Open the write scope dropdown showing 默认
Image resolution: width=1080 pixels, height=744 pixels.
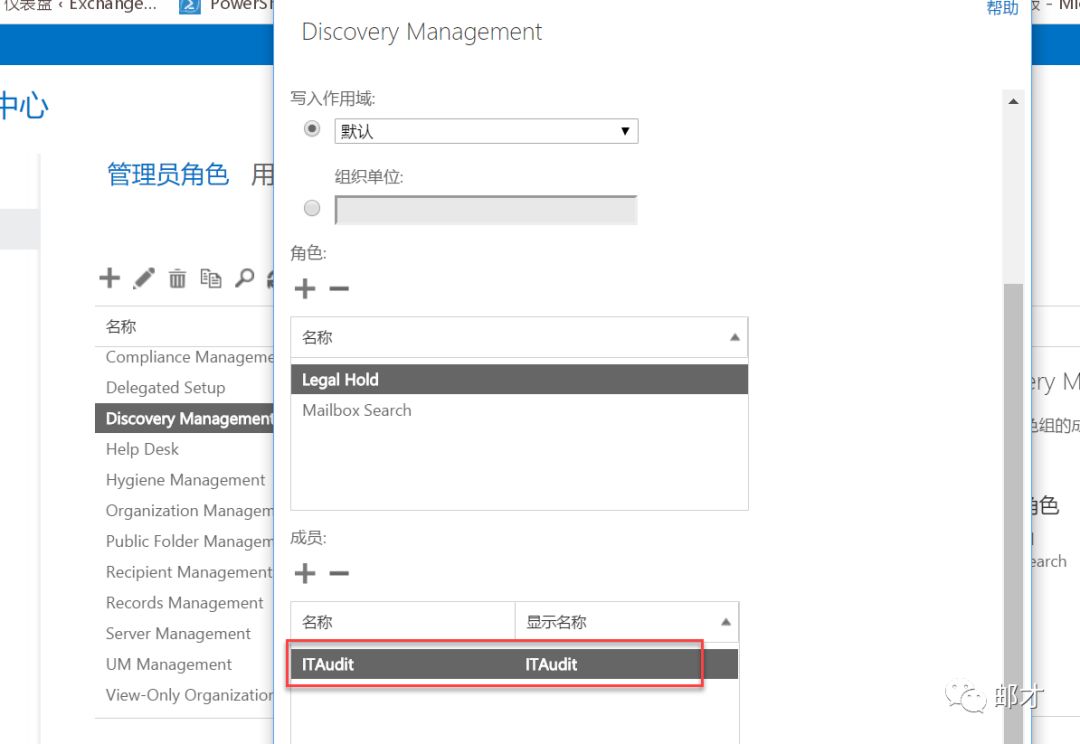pyautogui.click(x=486, y=131)
